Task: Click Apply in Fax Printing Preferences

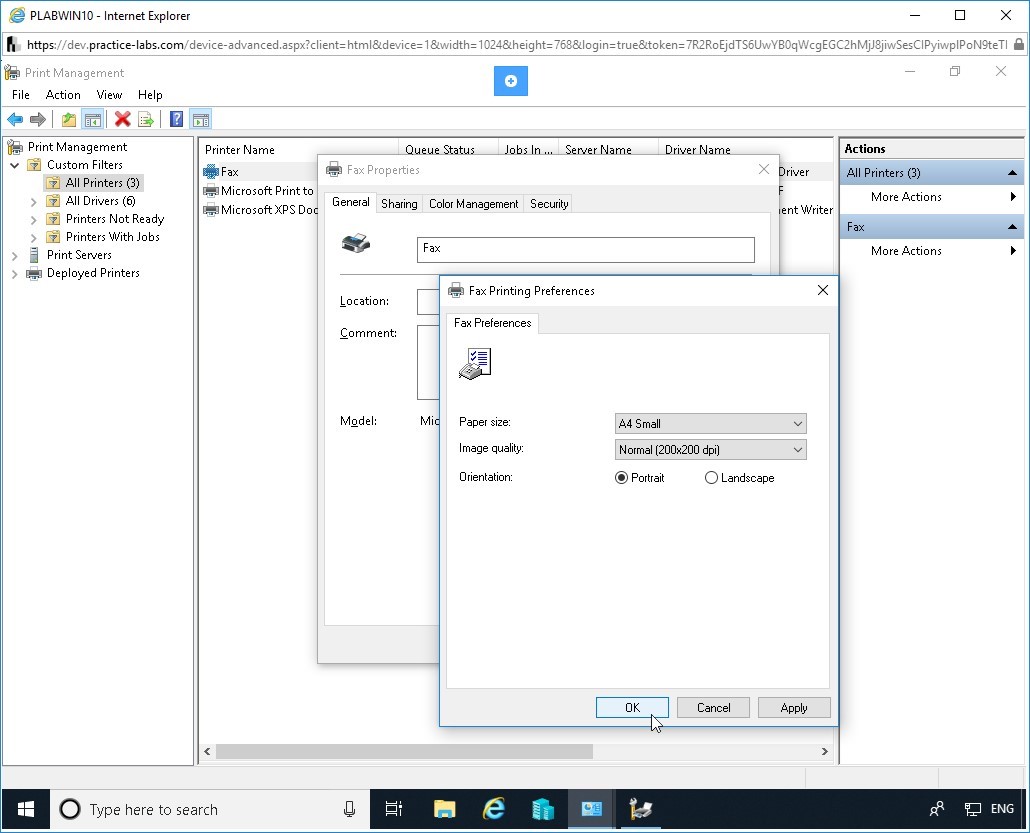Action: [794, 708]
